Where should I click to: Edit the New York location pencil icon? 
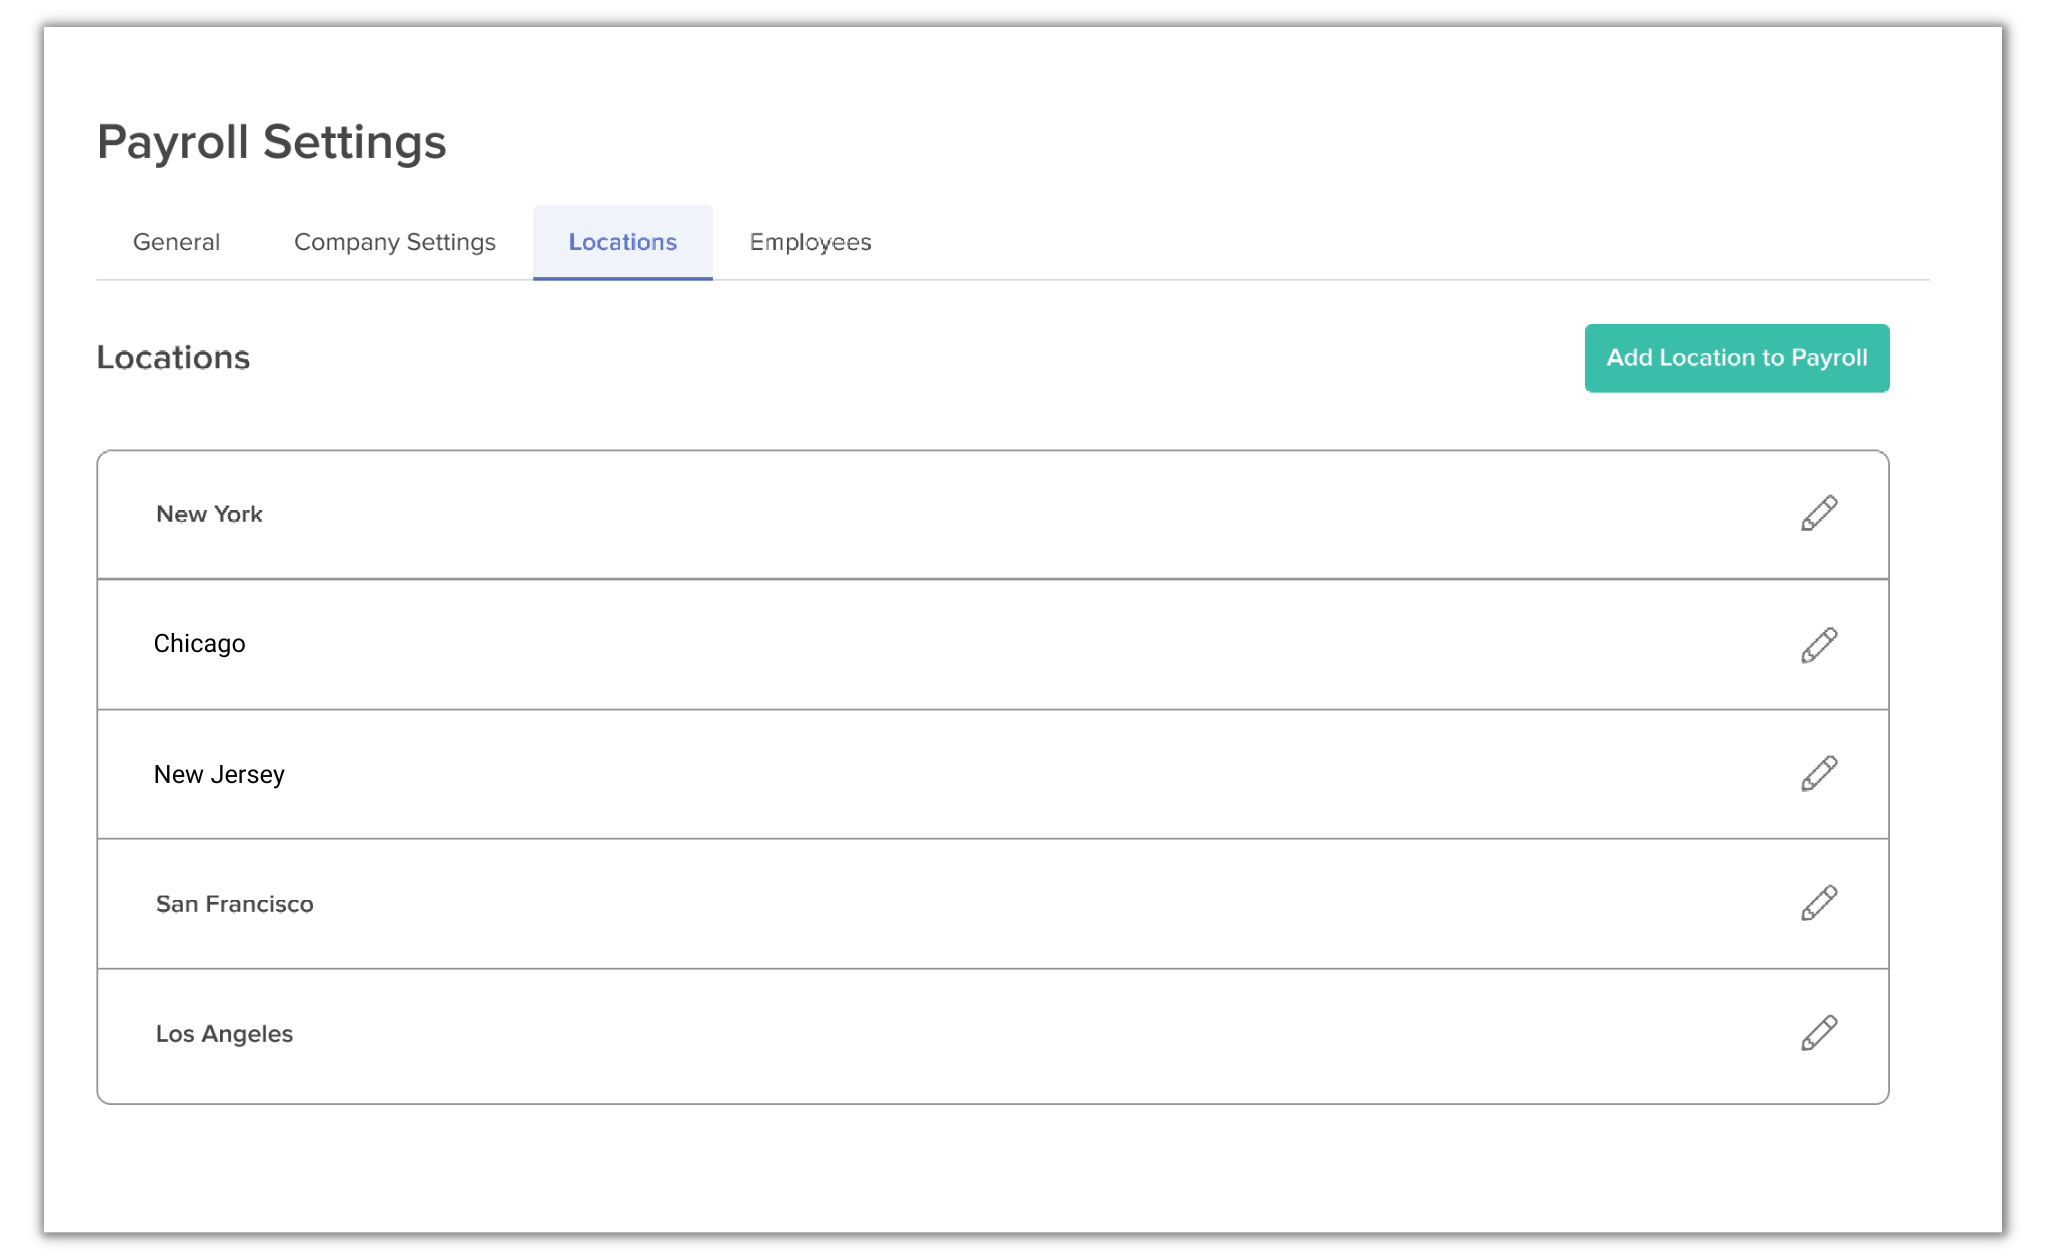tap(1819, 513)
